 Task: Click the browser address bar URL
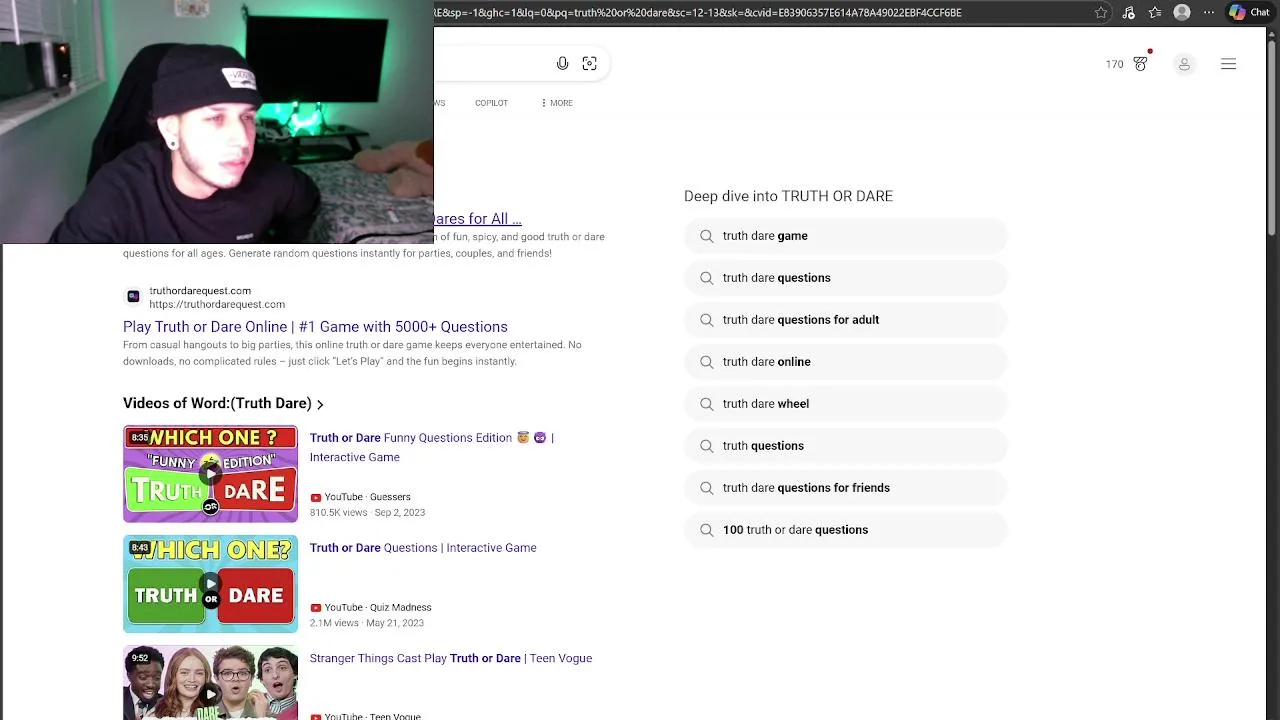pyautogui.click(x=698, y=12)
